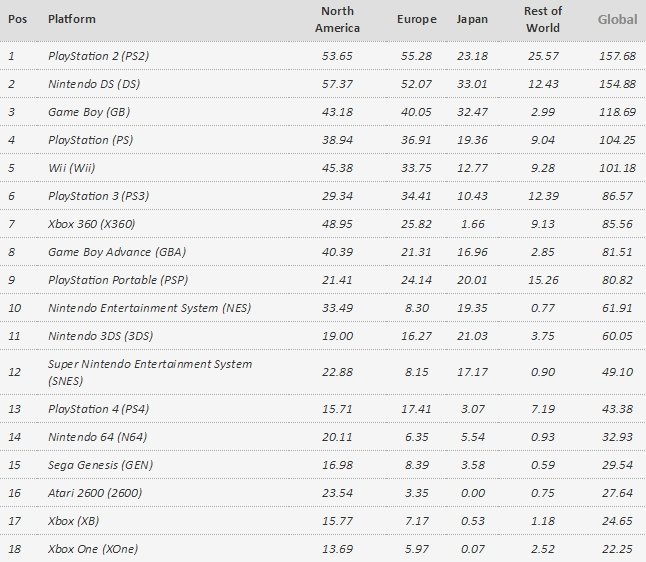The width and height of the screenshot is (646, 562).
Task: Select the Europe column header
Action: [x=417, y=19]
